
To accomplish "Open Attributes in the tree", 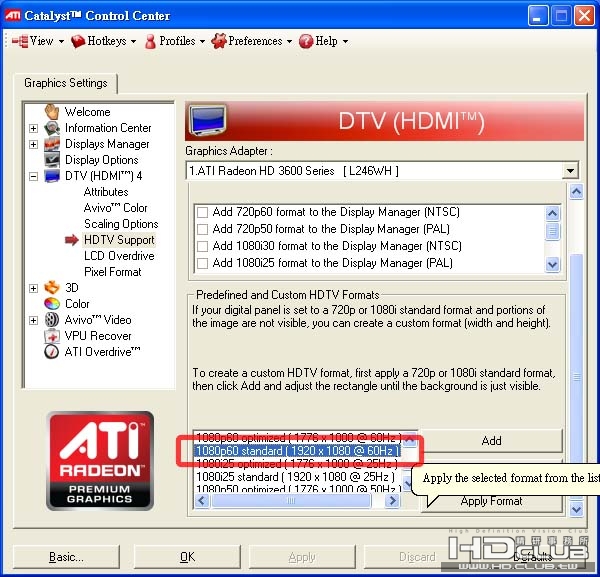I will point(106,192).
